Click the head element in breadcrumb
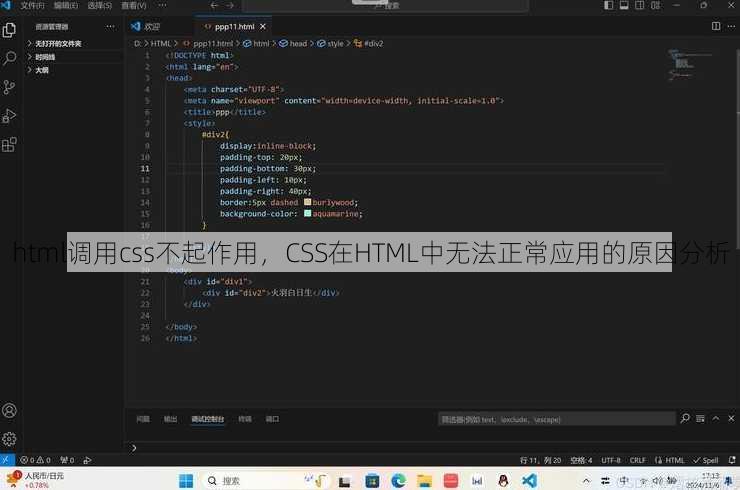The image size is (740, 490). pos(298,43)
